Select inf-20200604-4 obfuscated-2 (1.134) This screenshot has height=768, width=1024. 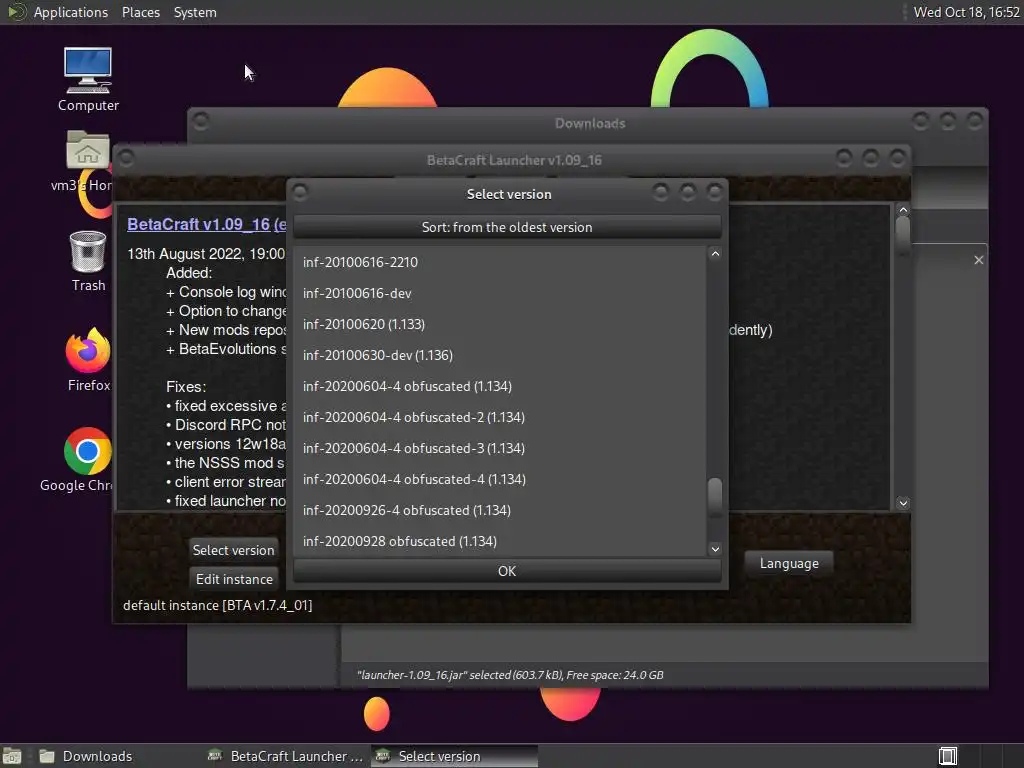[x=500, y=417]
